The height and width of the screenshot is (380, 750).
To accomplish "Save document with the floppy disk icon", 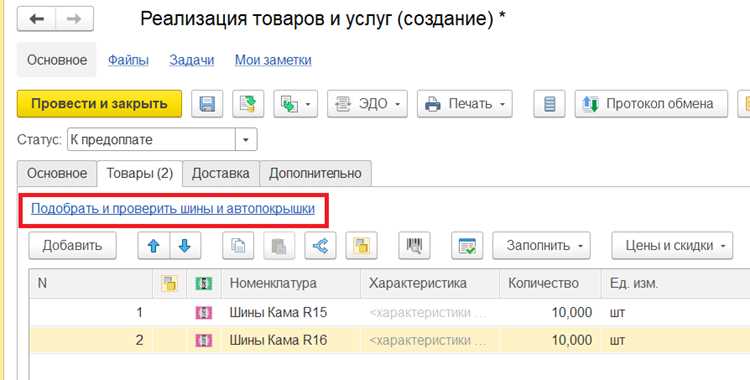I will (207, 104).
